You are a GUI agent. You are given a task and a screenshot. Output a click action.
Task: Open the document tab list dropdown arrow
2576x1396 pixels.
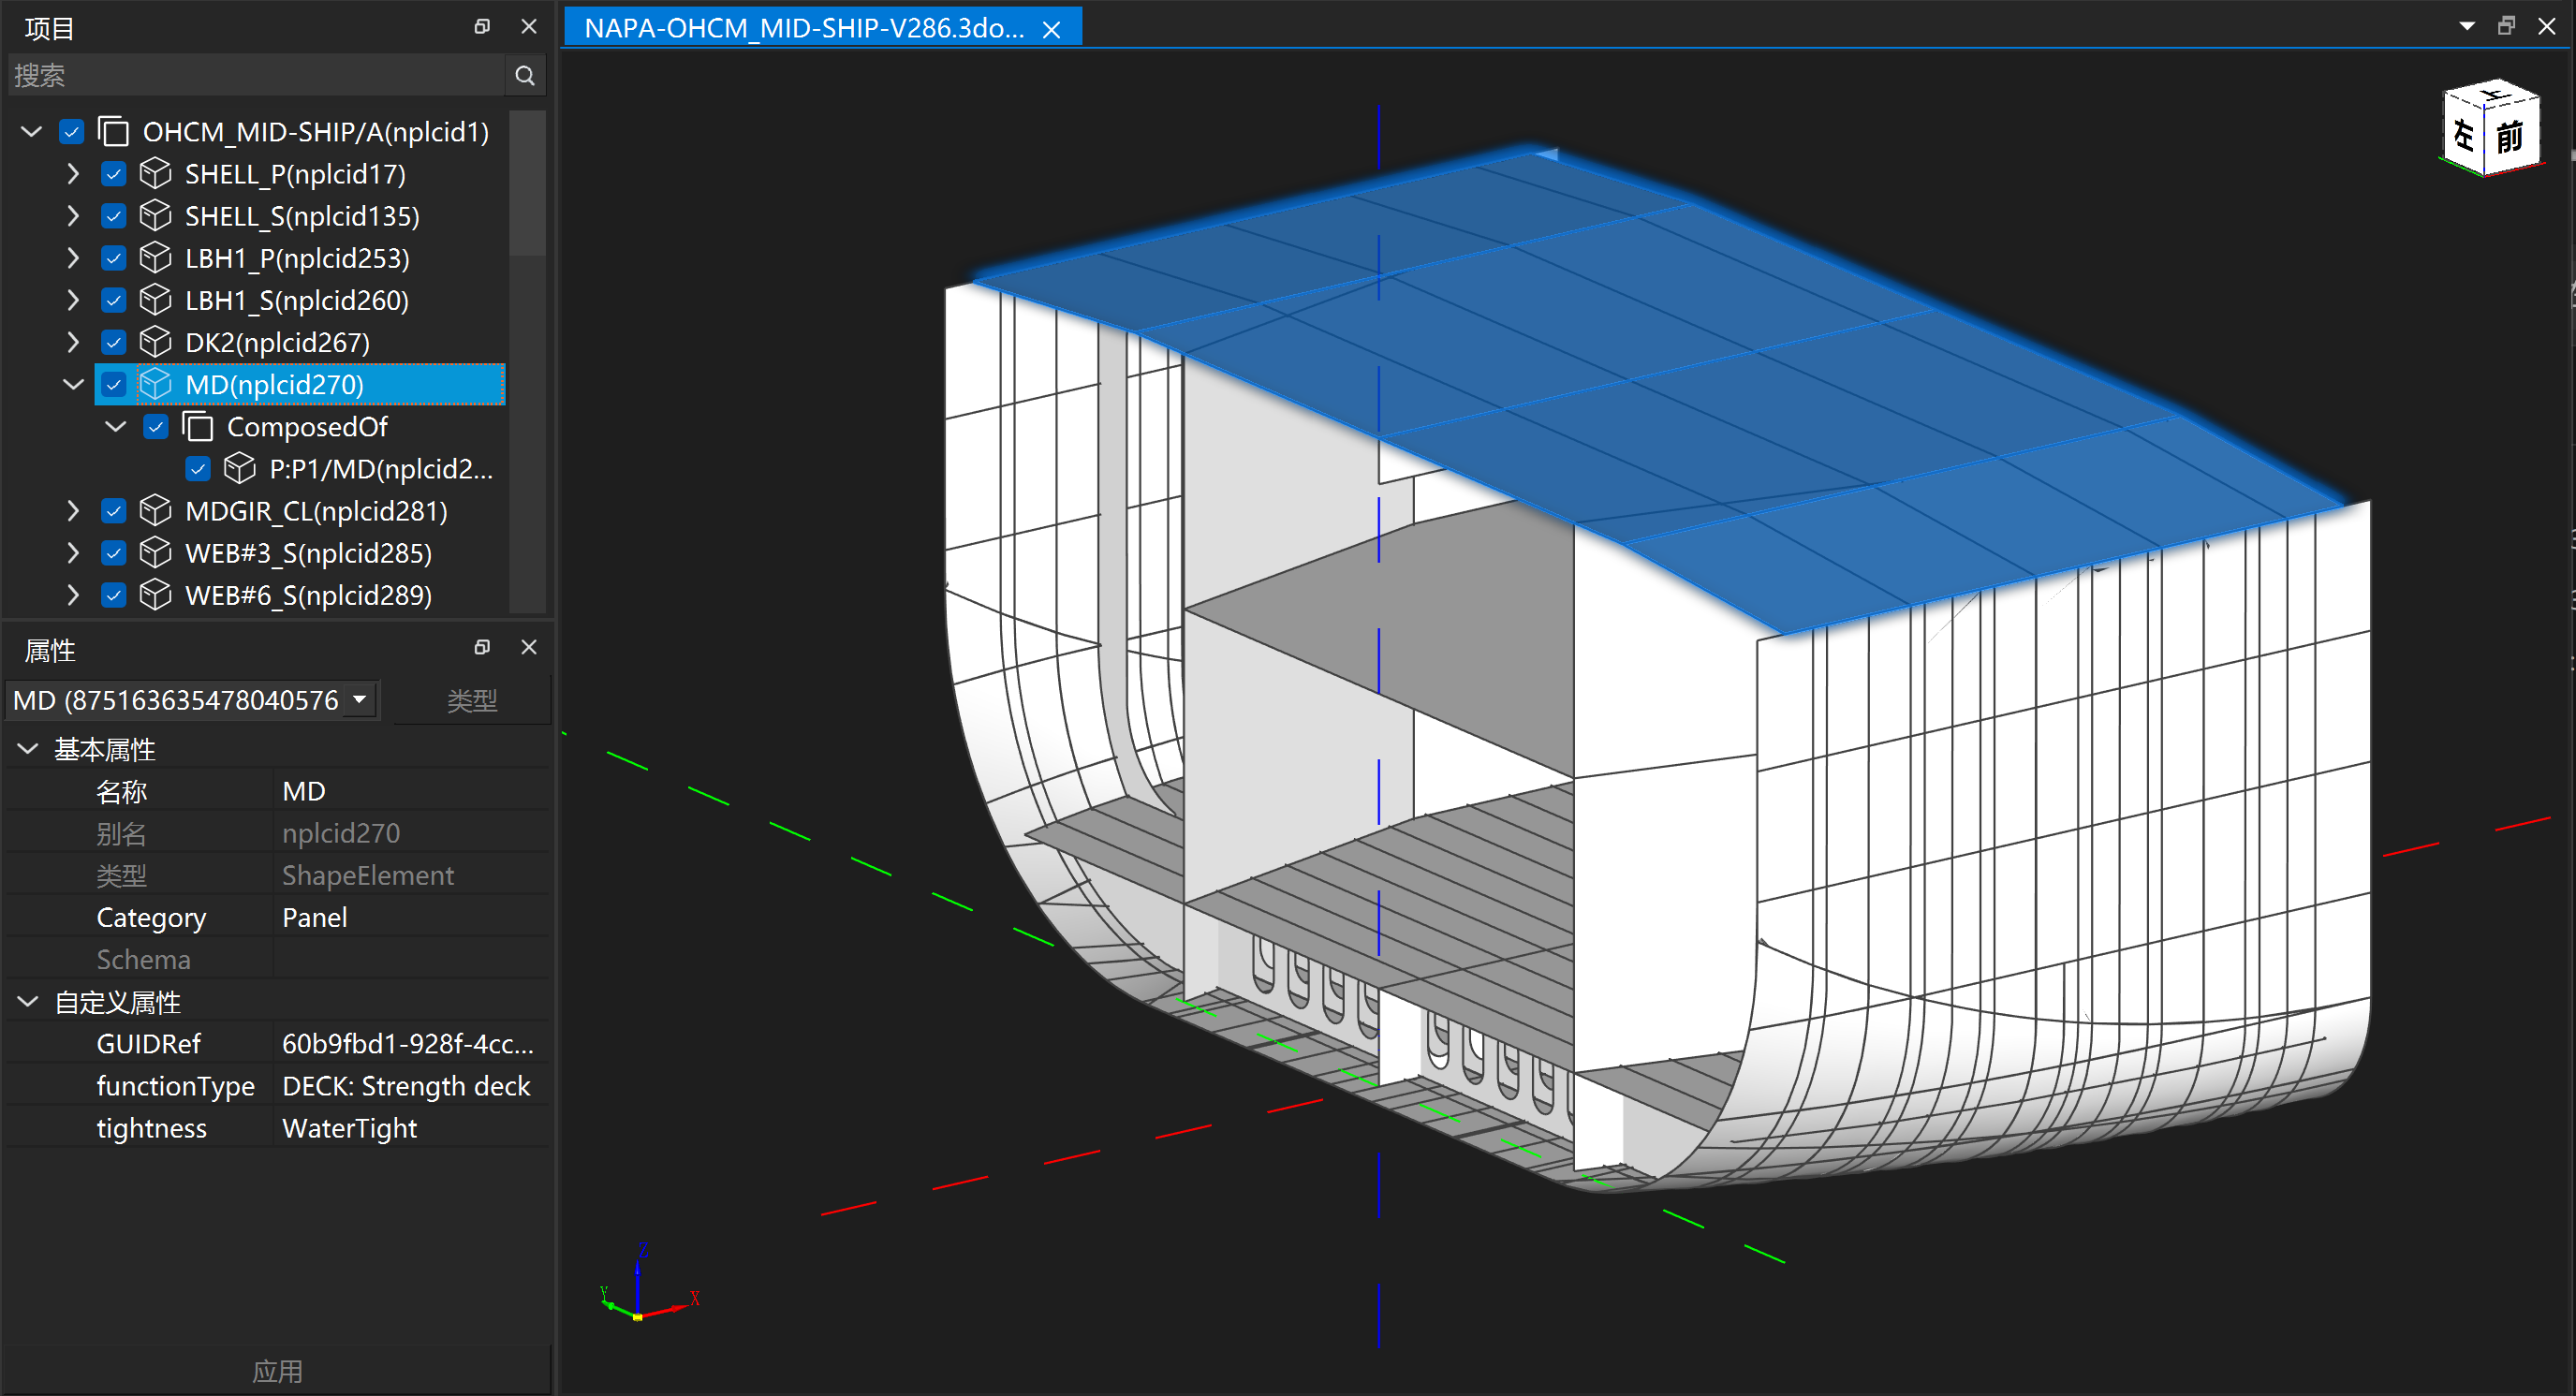point(2467,27)
